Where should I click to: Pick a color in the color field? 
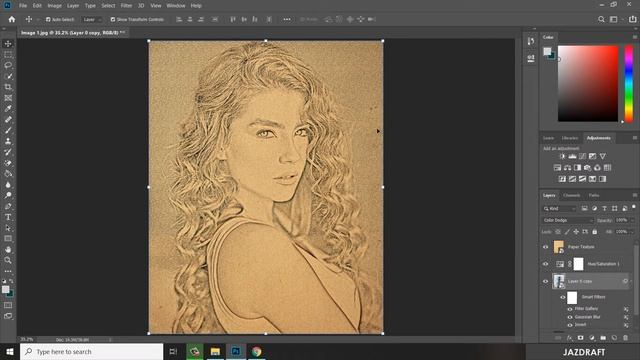[x=588, y=83]
